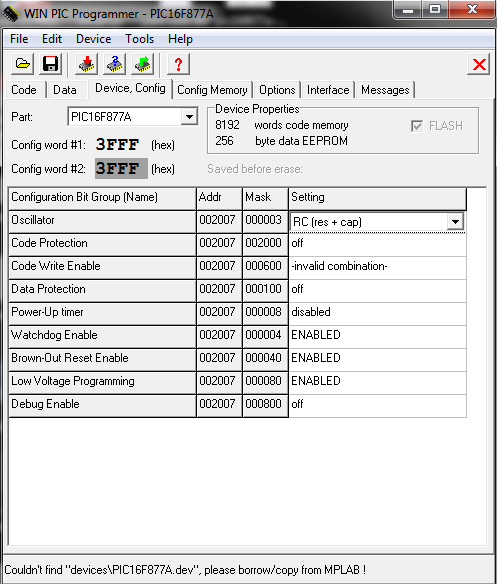Click the Code Protection row name
The width and height of the screenshot is (497, 584).
[x=102, y=244]
